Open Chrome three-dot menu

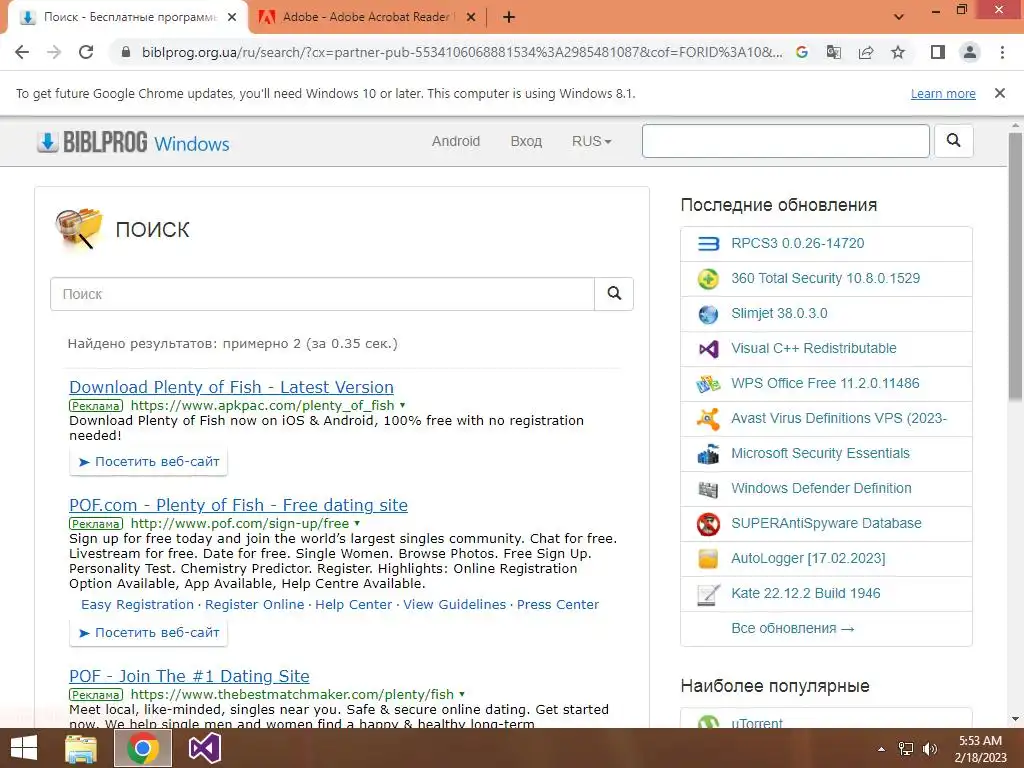[x=1002, y=52]
